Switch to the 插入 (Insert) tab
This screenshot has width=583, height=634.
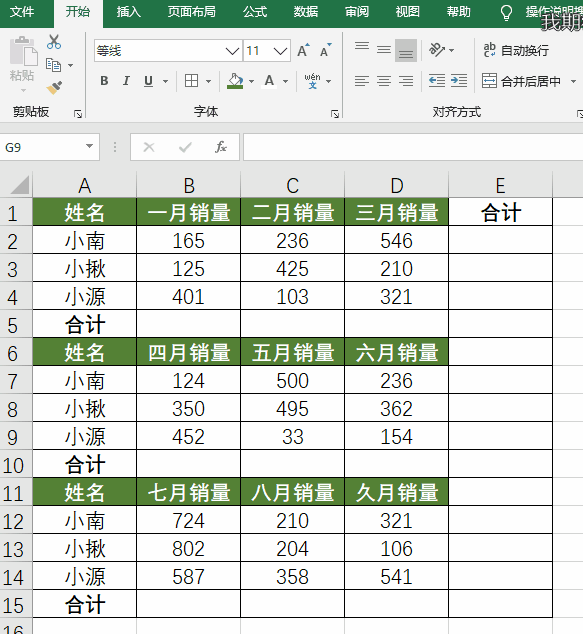[x=129, y=12]
